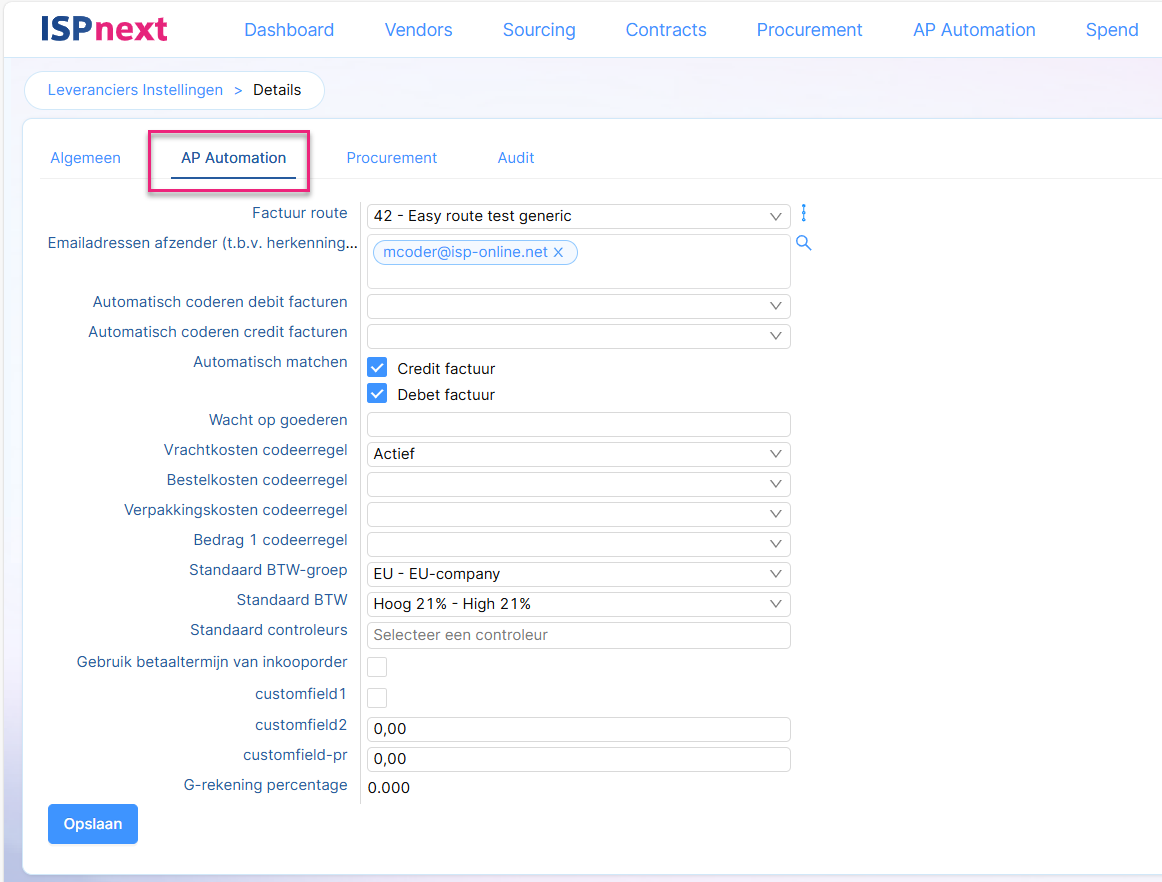
Task: Enable Gebruik betaaltermijn van inkooporder checkbox
Action: pos(377,667)
